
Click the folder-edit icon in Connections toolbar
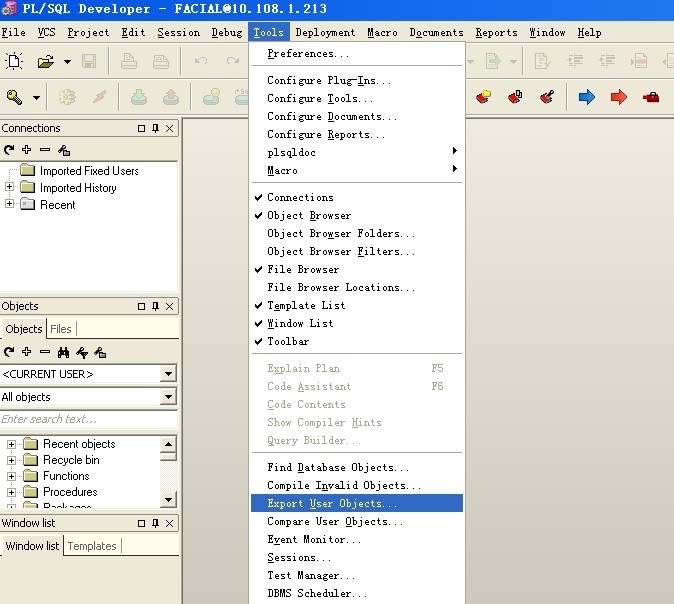[64, 150]
